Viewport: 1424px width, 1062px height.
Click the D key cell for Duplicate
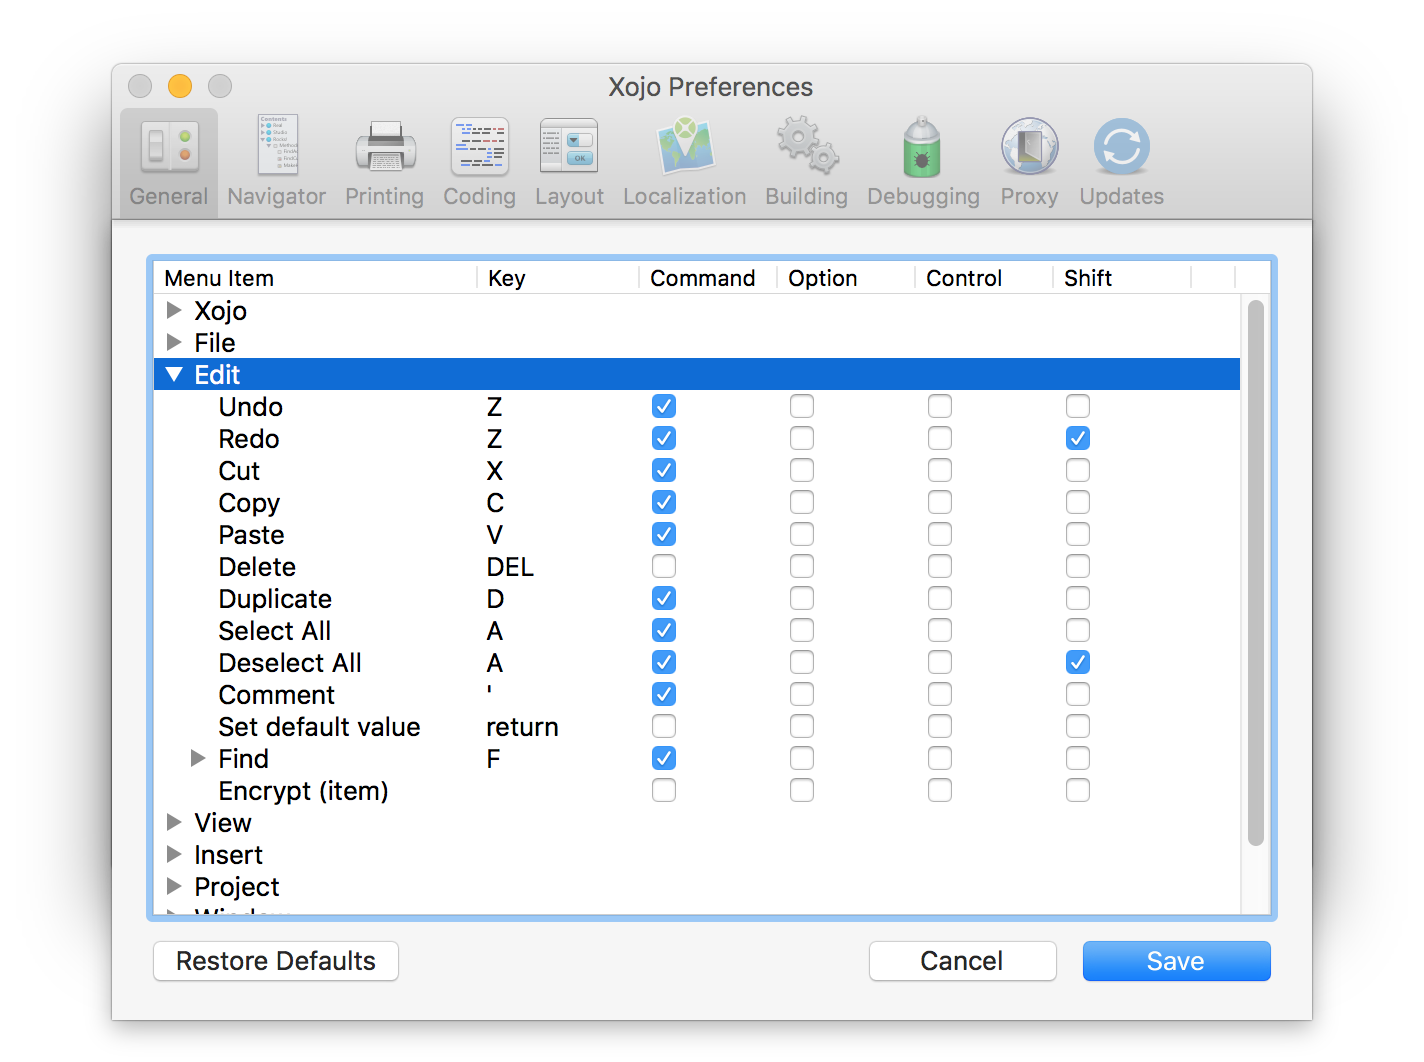coord(495,599)
